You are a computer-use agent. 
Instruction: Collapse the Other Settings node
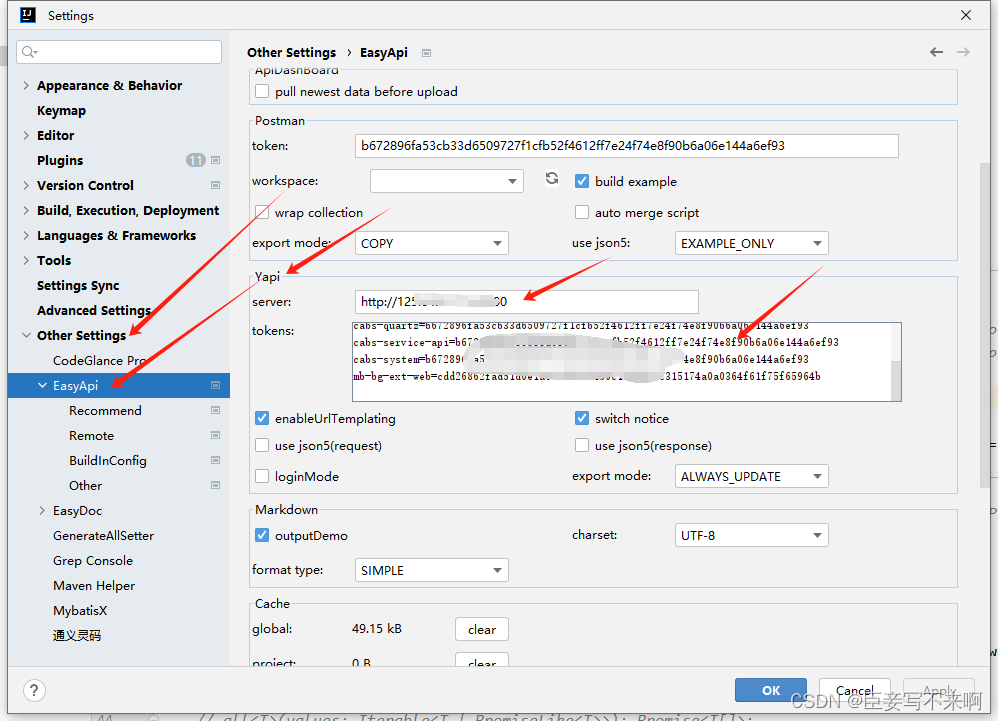tap(26, 335)
